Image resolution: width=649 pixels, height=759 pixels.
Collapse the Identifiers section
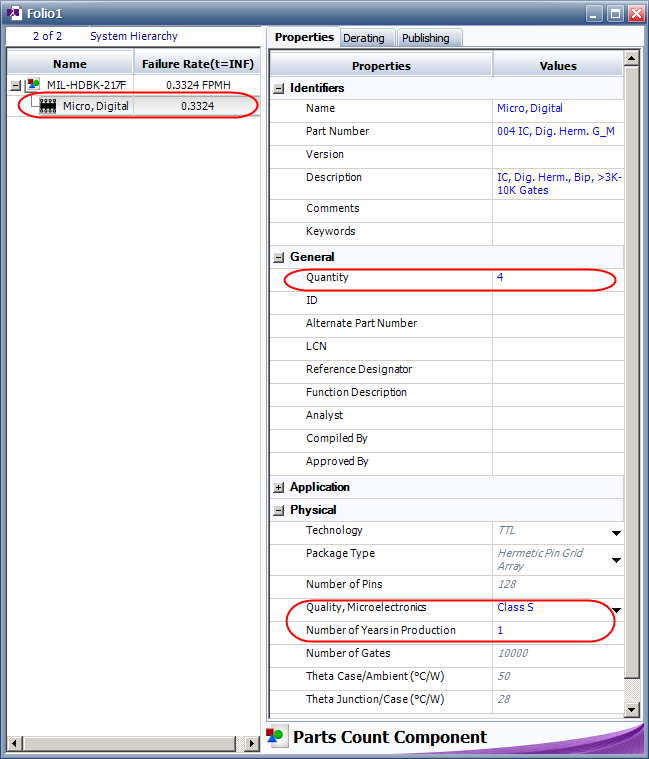[x=279, y=88]
